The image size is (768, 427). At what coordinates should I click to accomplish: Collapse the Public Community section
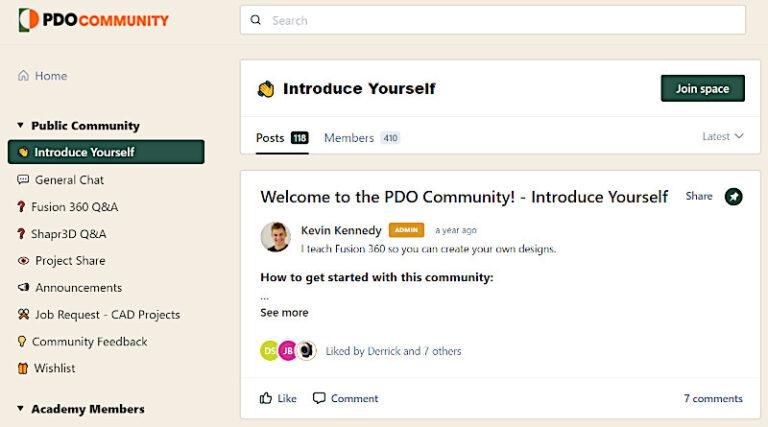click(x=21, y=125)
